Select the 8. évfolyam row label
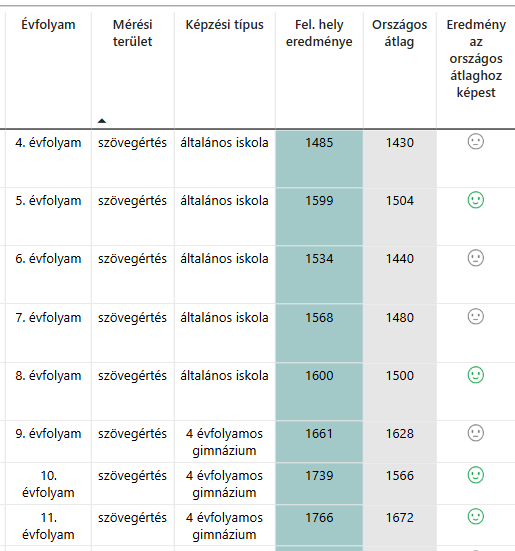The height and width of the screenshot is (551, 515). point(48,376)
